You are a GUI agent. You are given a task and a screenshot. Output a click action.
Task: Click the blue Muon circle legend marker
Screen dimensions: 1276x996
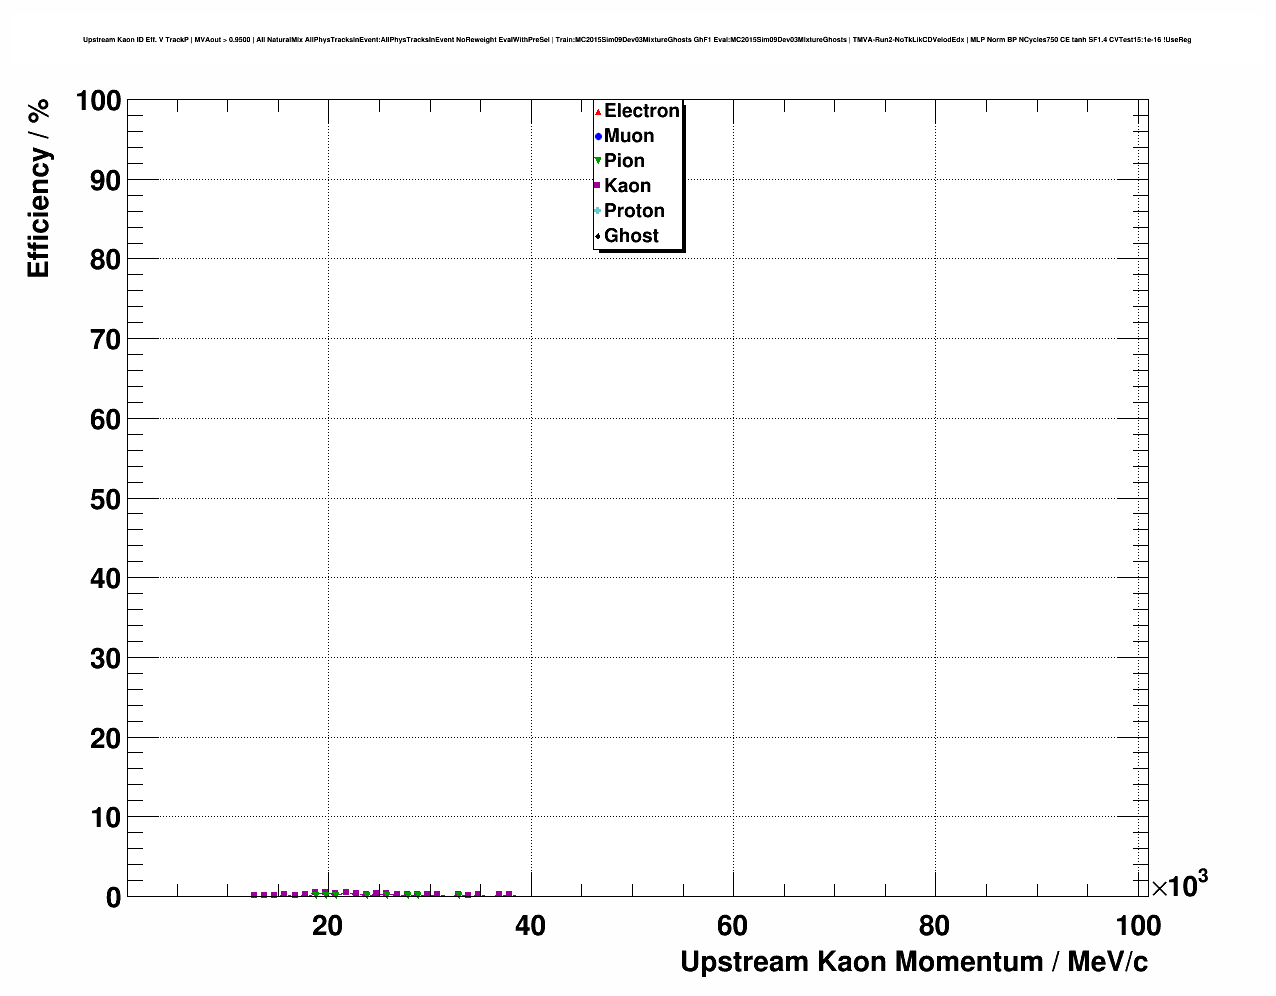tap(598, 136)
